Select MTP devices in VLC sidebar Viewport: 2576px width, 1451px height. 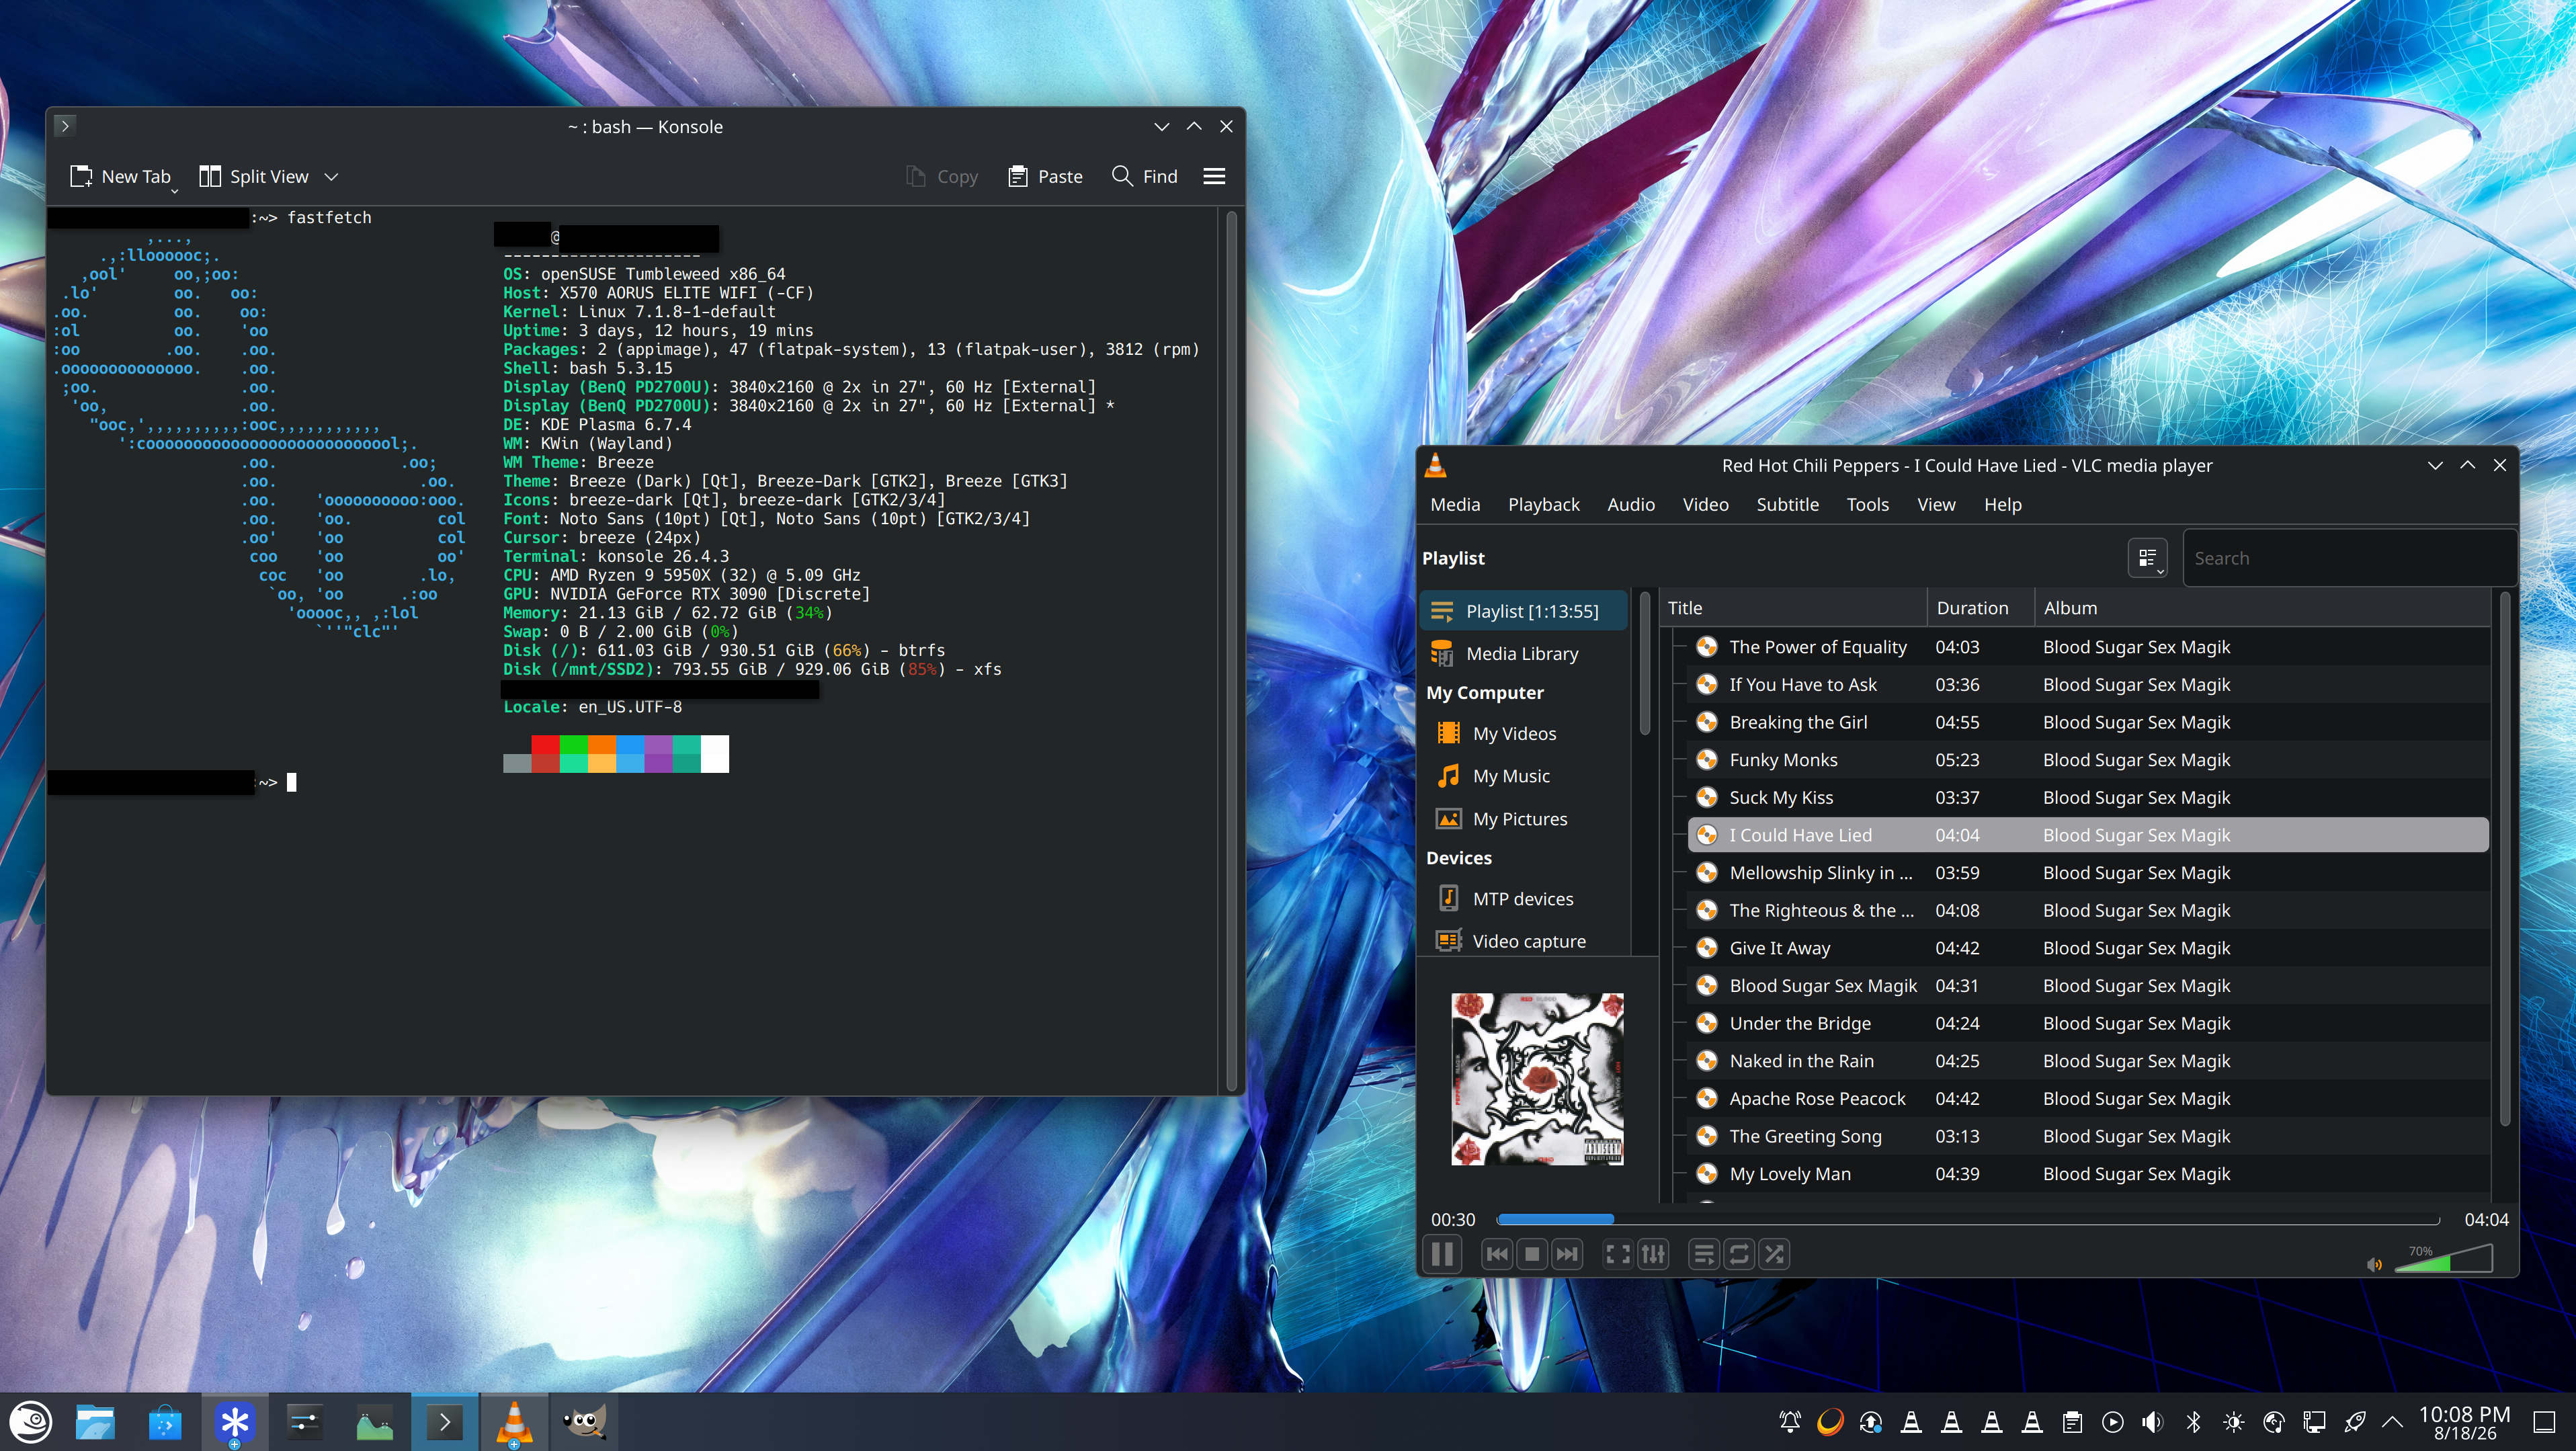(1523, 899)
